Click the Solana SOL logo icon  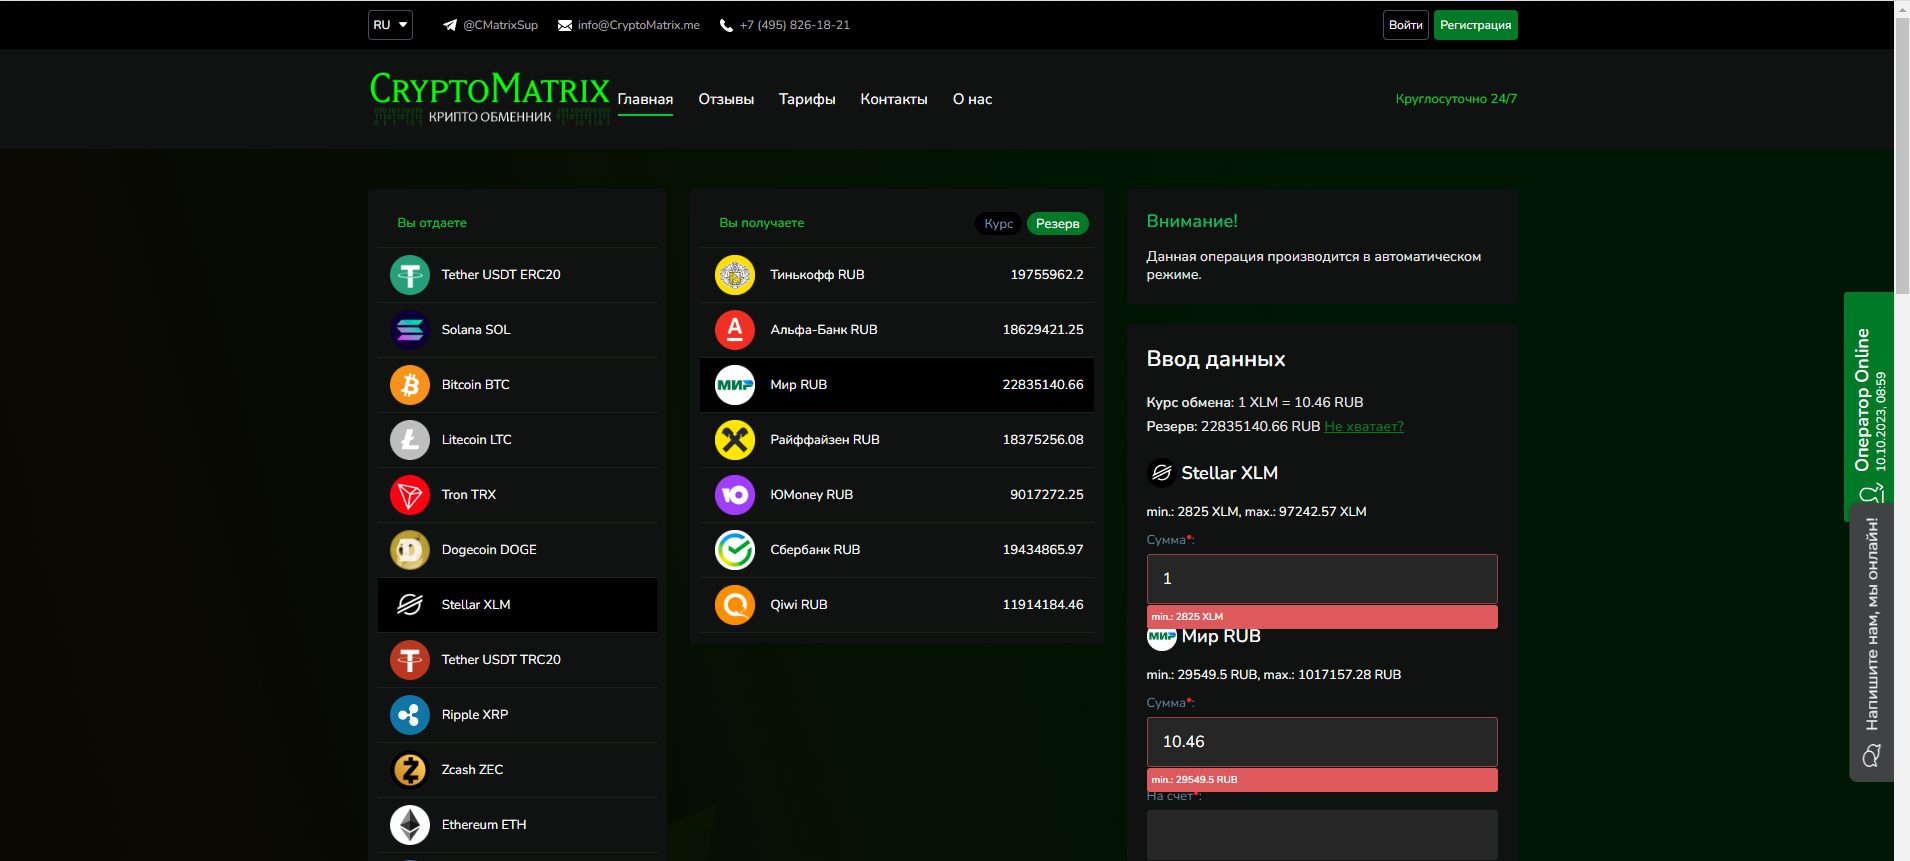coord(410,330)
